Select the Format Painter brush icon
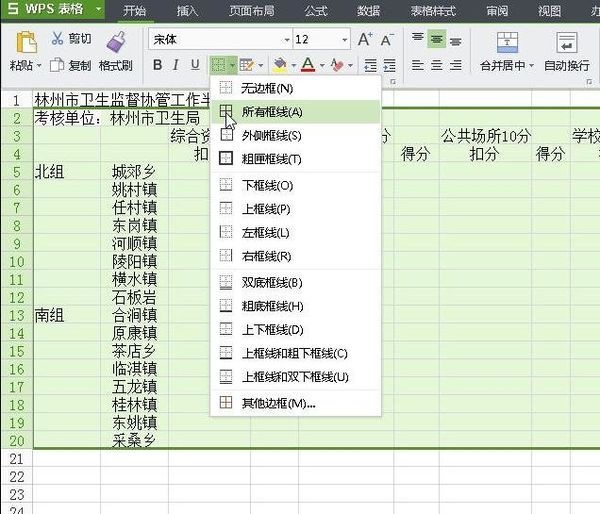600x514 pixels. (x=116, y=42)
